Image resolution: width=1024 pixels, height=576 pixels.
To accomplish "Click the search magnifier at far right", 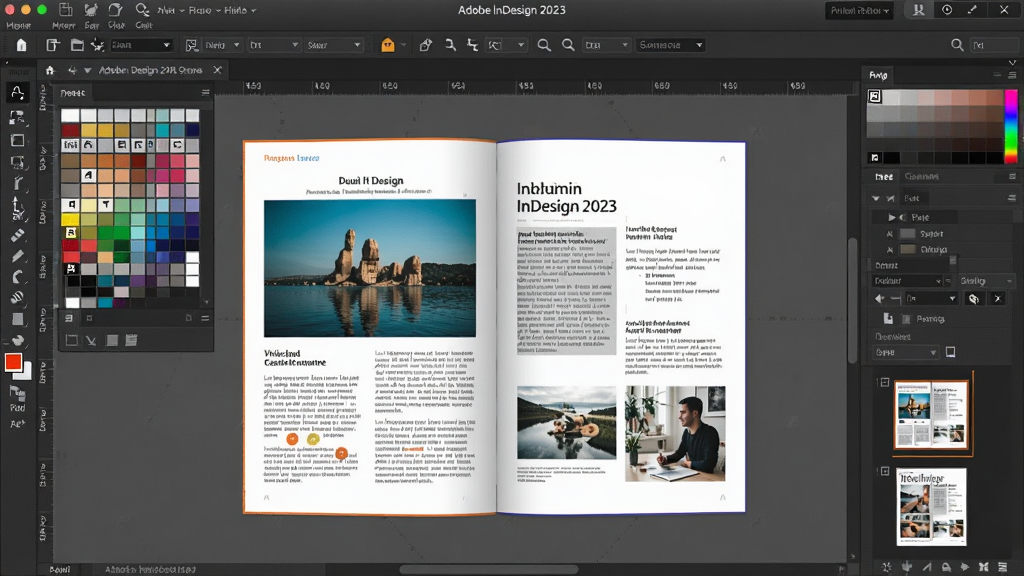I will pos(957,45).
